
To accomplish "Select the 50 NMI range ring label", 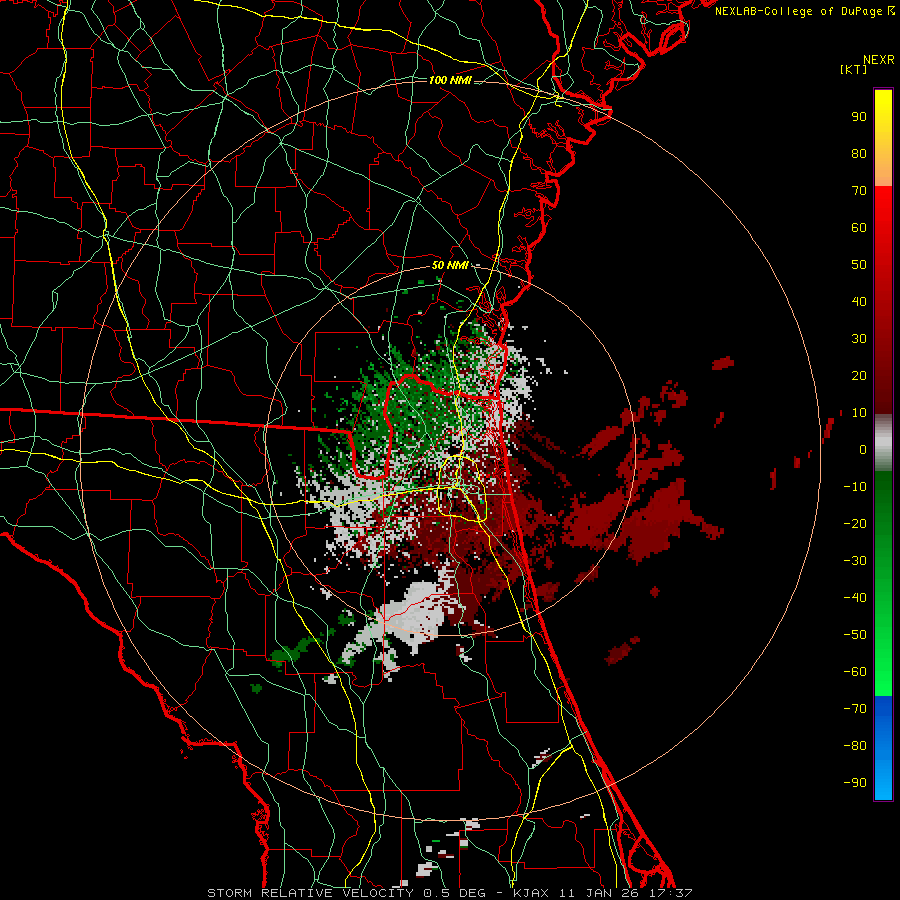I will (450, 265).
